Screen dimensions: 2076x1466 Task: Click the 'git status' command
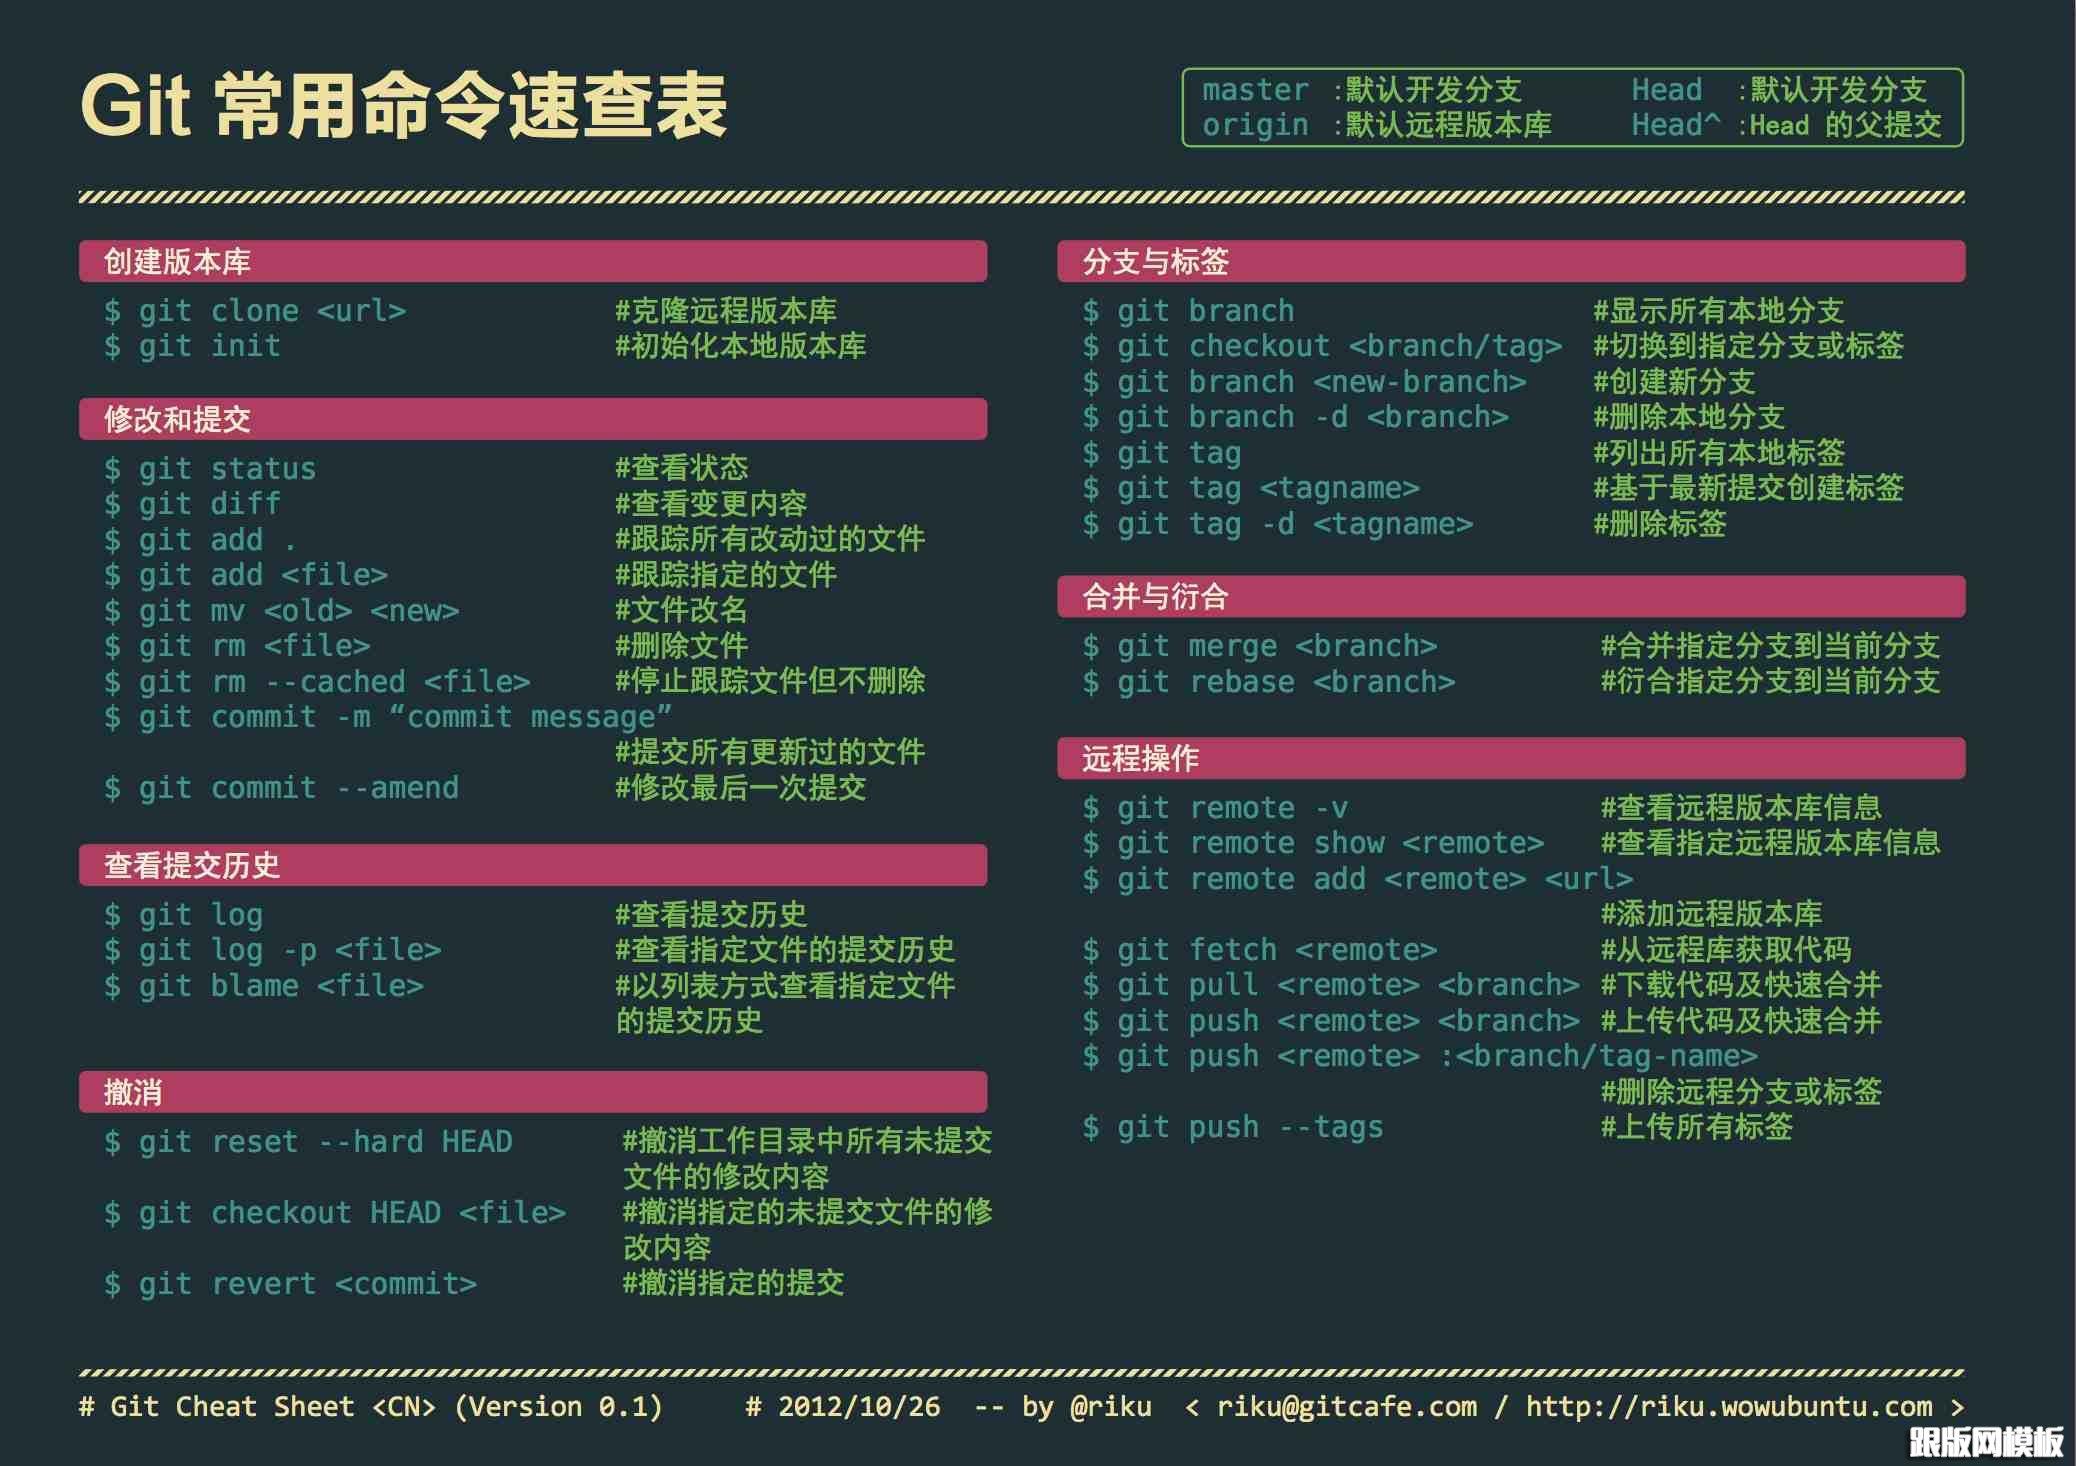click(210, 469)
